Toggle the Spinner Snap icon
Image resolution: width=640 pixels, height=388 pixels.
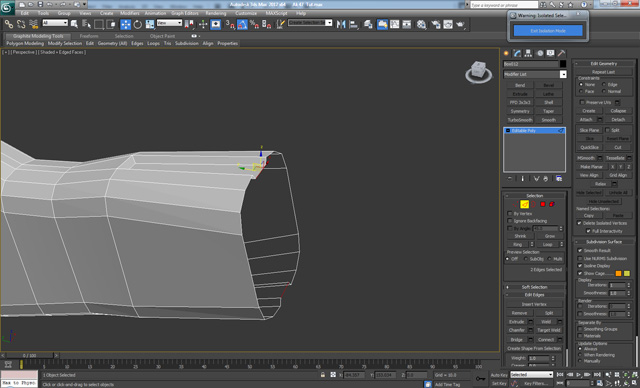click(267, 24)
